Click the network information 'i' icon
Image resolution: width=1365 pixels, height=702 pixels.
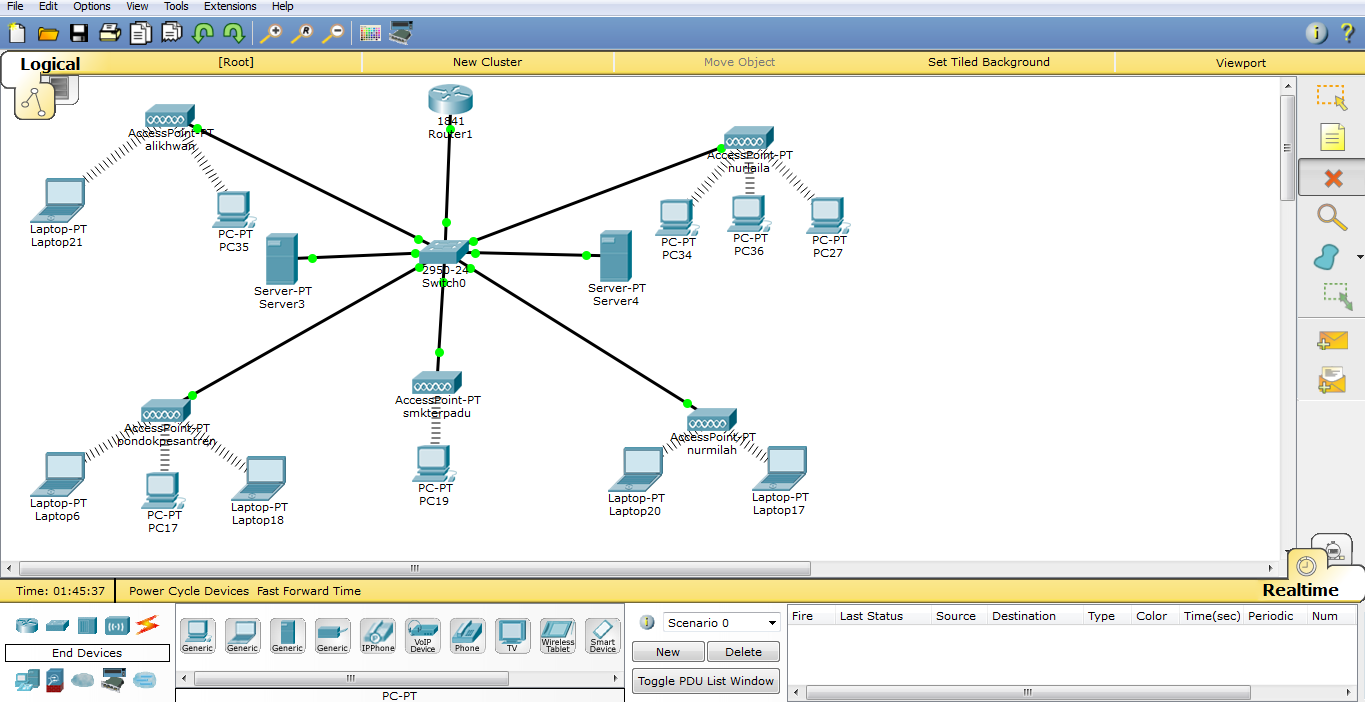pos(1316,33)
